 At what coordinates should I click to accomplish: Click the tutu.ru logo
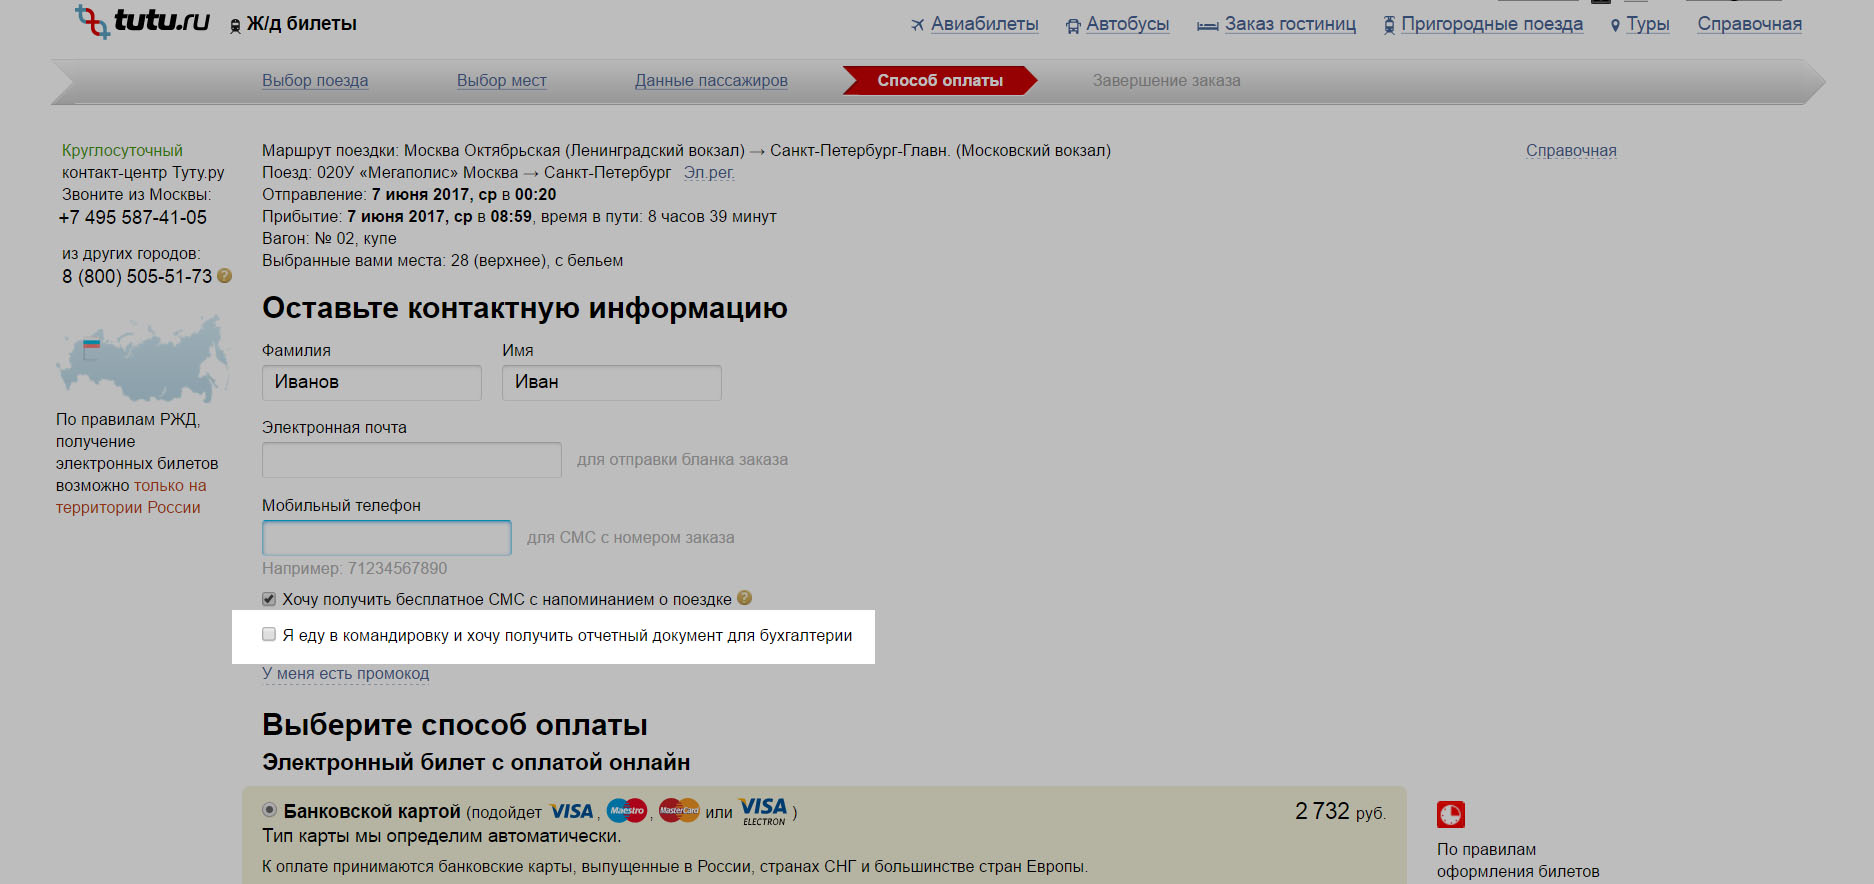143,21
